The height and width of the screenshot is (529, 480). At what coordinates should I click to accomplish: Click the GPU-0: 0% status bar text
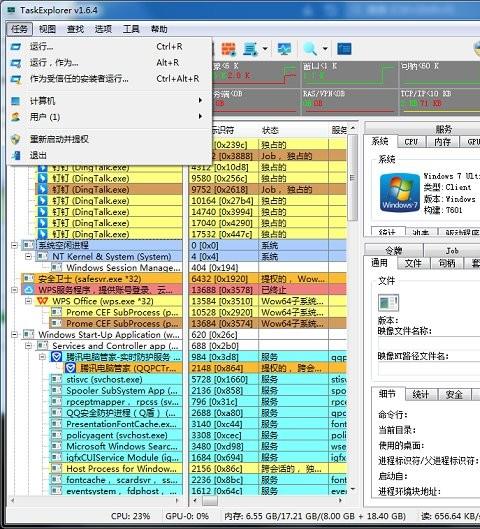187,516
